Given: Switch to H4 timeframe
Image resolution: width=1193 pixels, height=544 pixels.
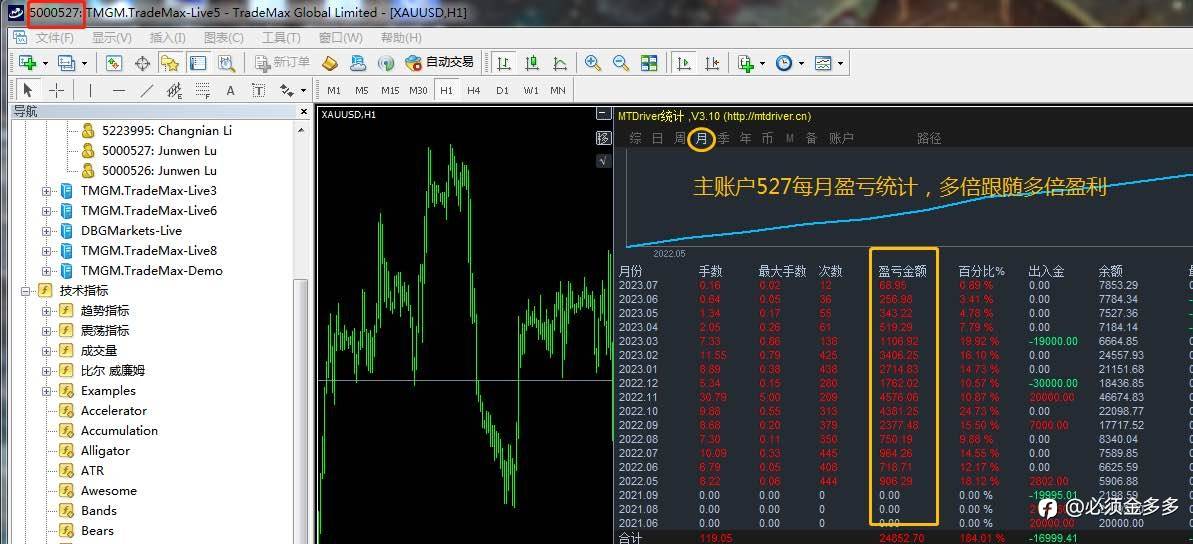Looking at the screenshot, I should tap(474, 91).
